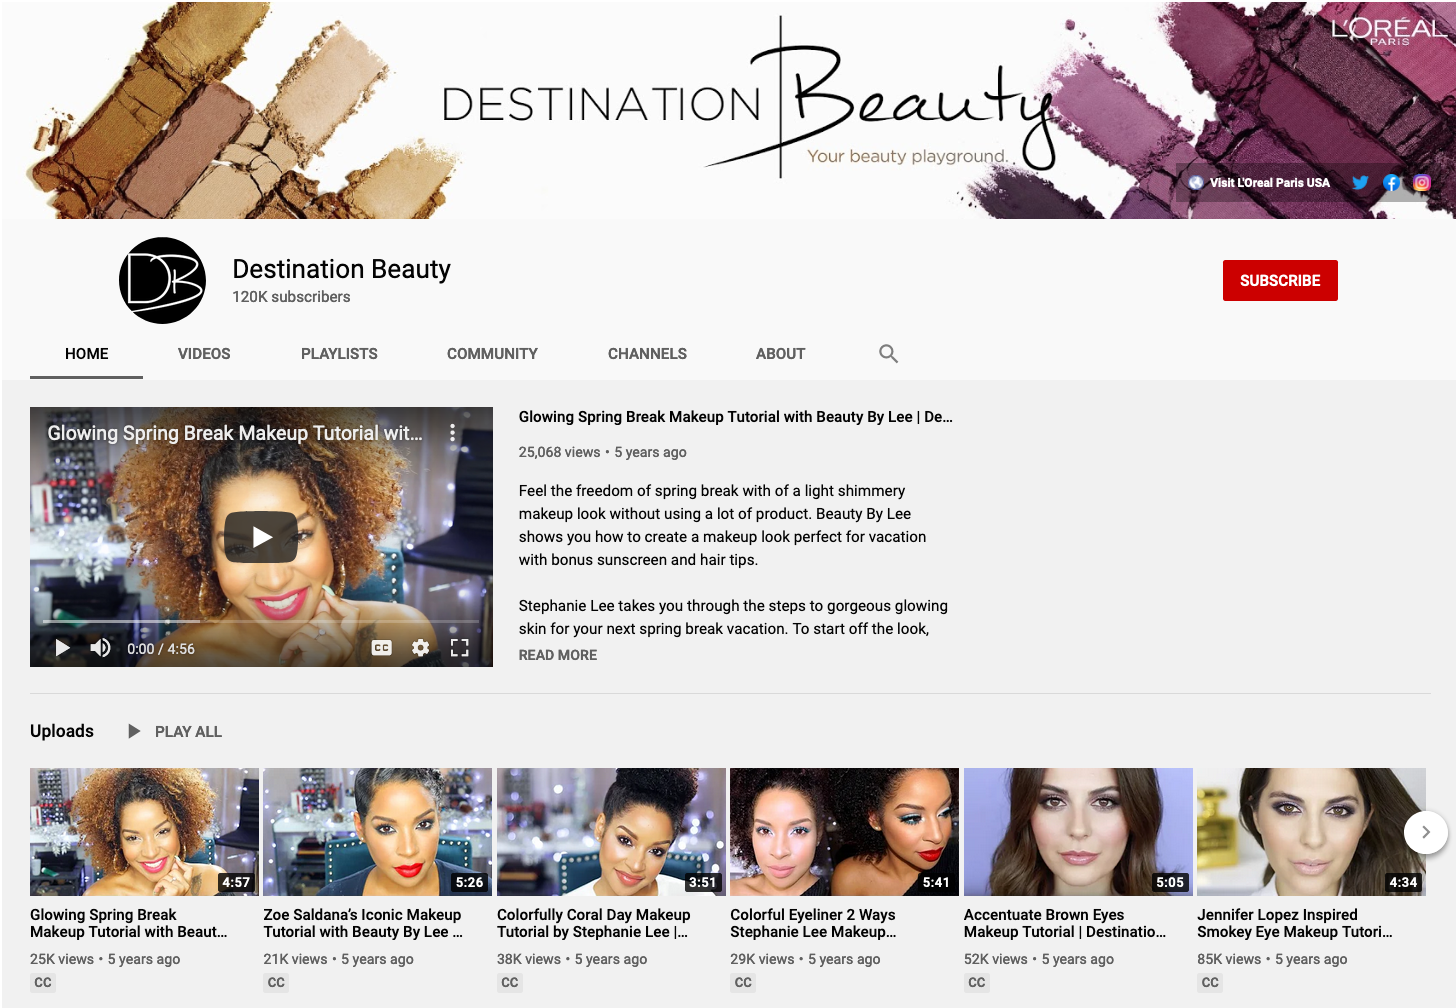The width and height of the screenshot is (1456, 1008).
Task: Click Jennifer Lopez Inspired Smokey Eye title
Action: click(1295, 923)
